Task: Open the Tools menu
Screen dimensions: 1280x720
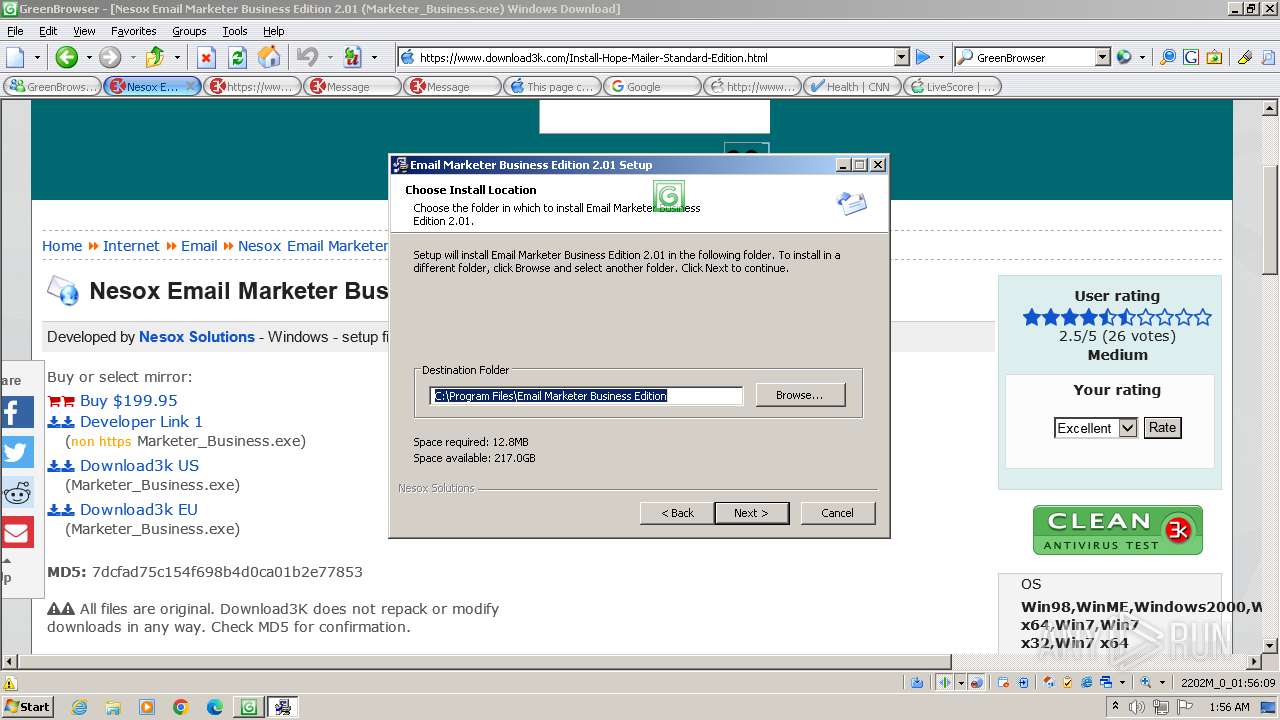Action: pyautogui.click(x=235, y=31)
